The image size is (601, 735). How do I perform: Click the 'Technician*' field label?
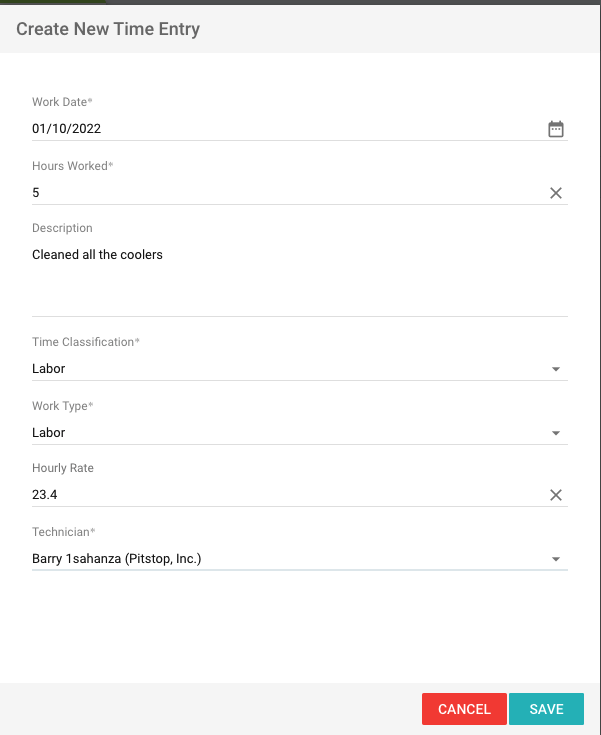point(63,532)
